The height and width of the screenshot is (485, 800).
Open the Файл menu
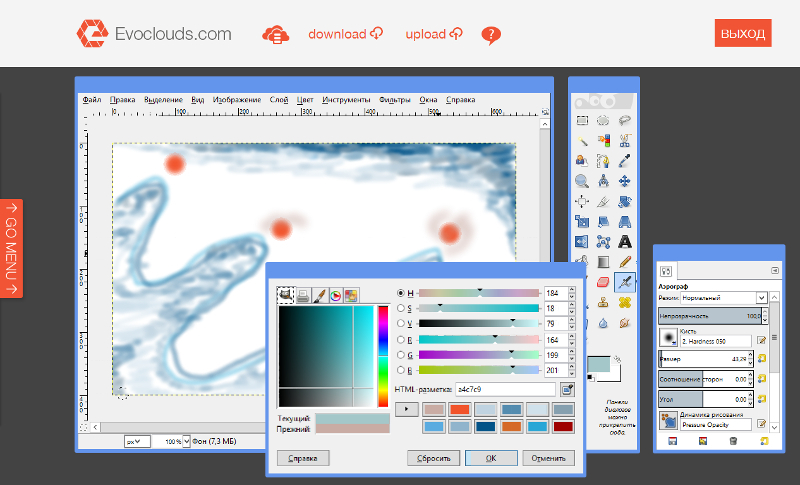(x=92, y=99)
